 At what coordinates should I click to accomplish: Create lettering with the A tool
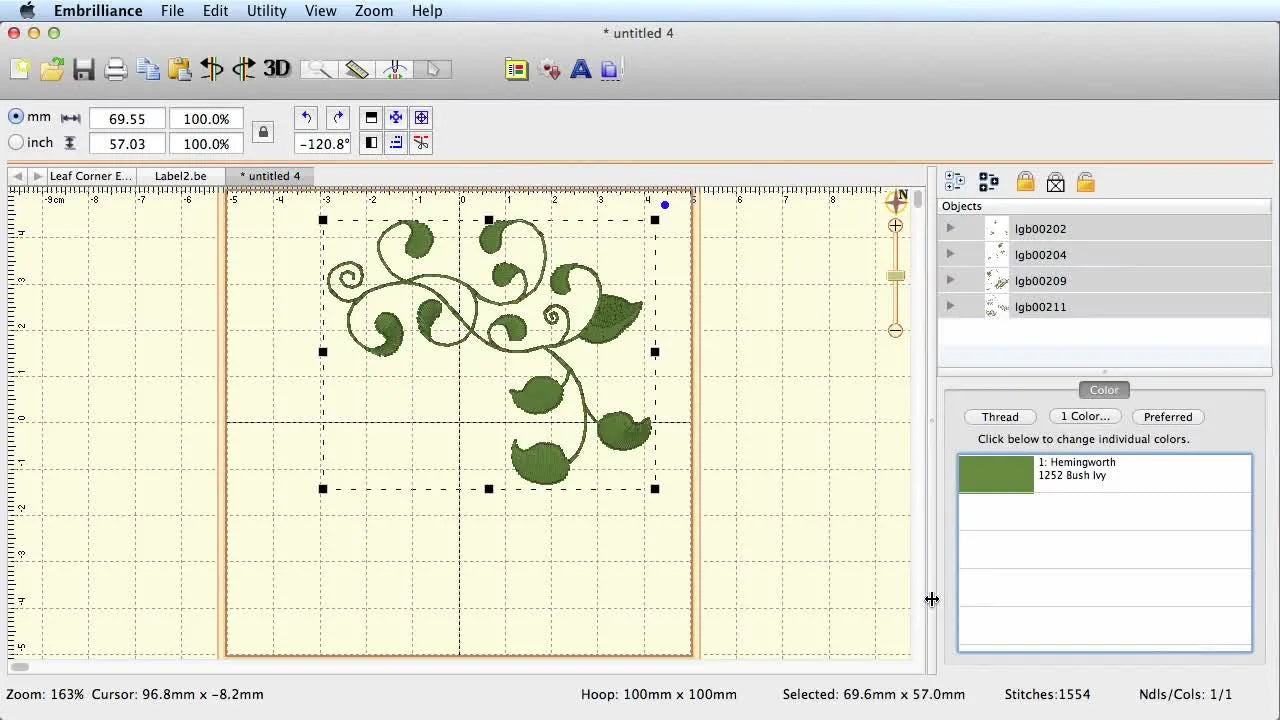tap(580, 69)
